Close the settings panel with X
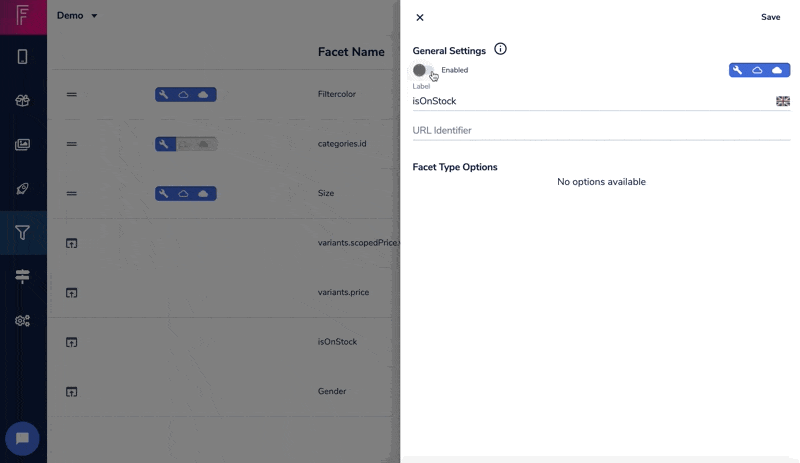 420,17
